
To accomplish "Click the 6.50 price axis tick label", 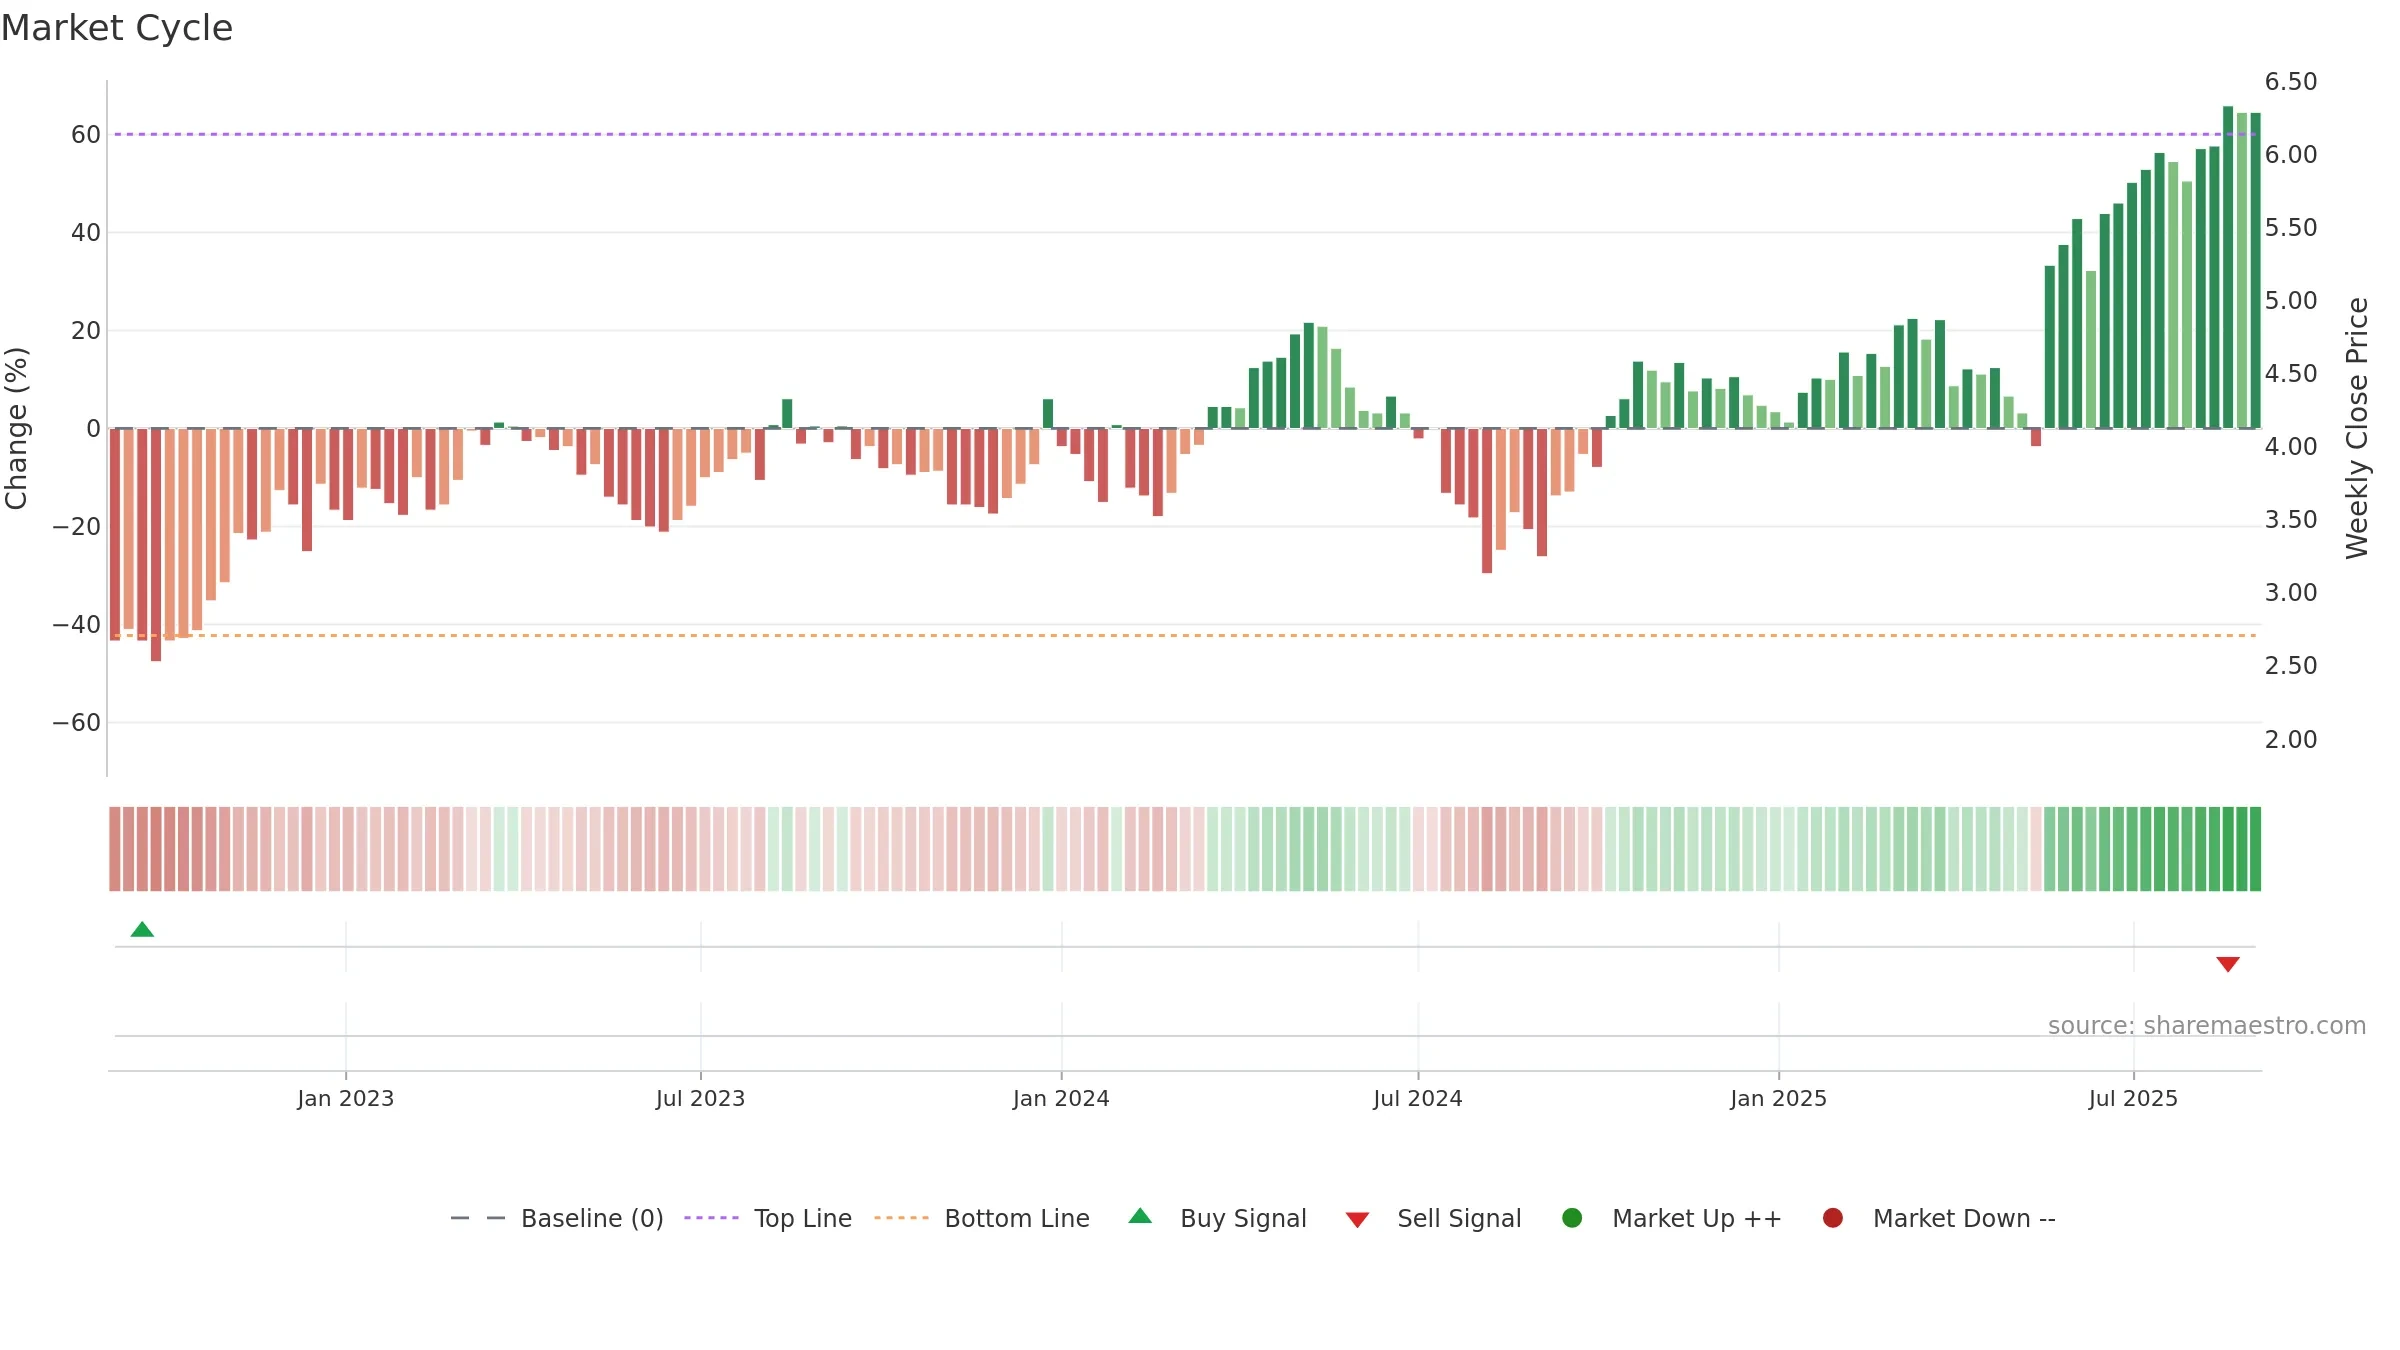I will (2290, 81).
